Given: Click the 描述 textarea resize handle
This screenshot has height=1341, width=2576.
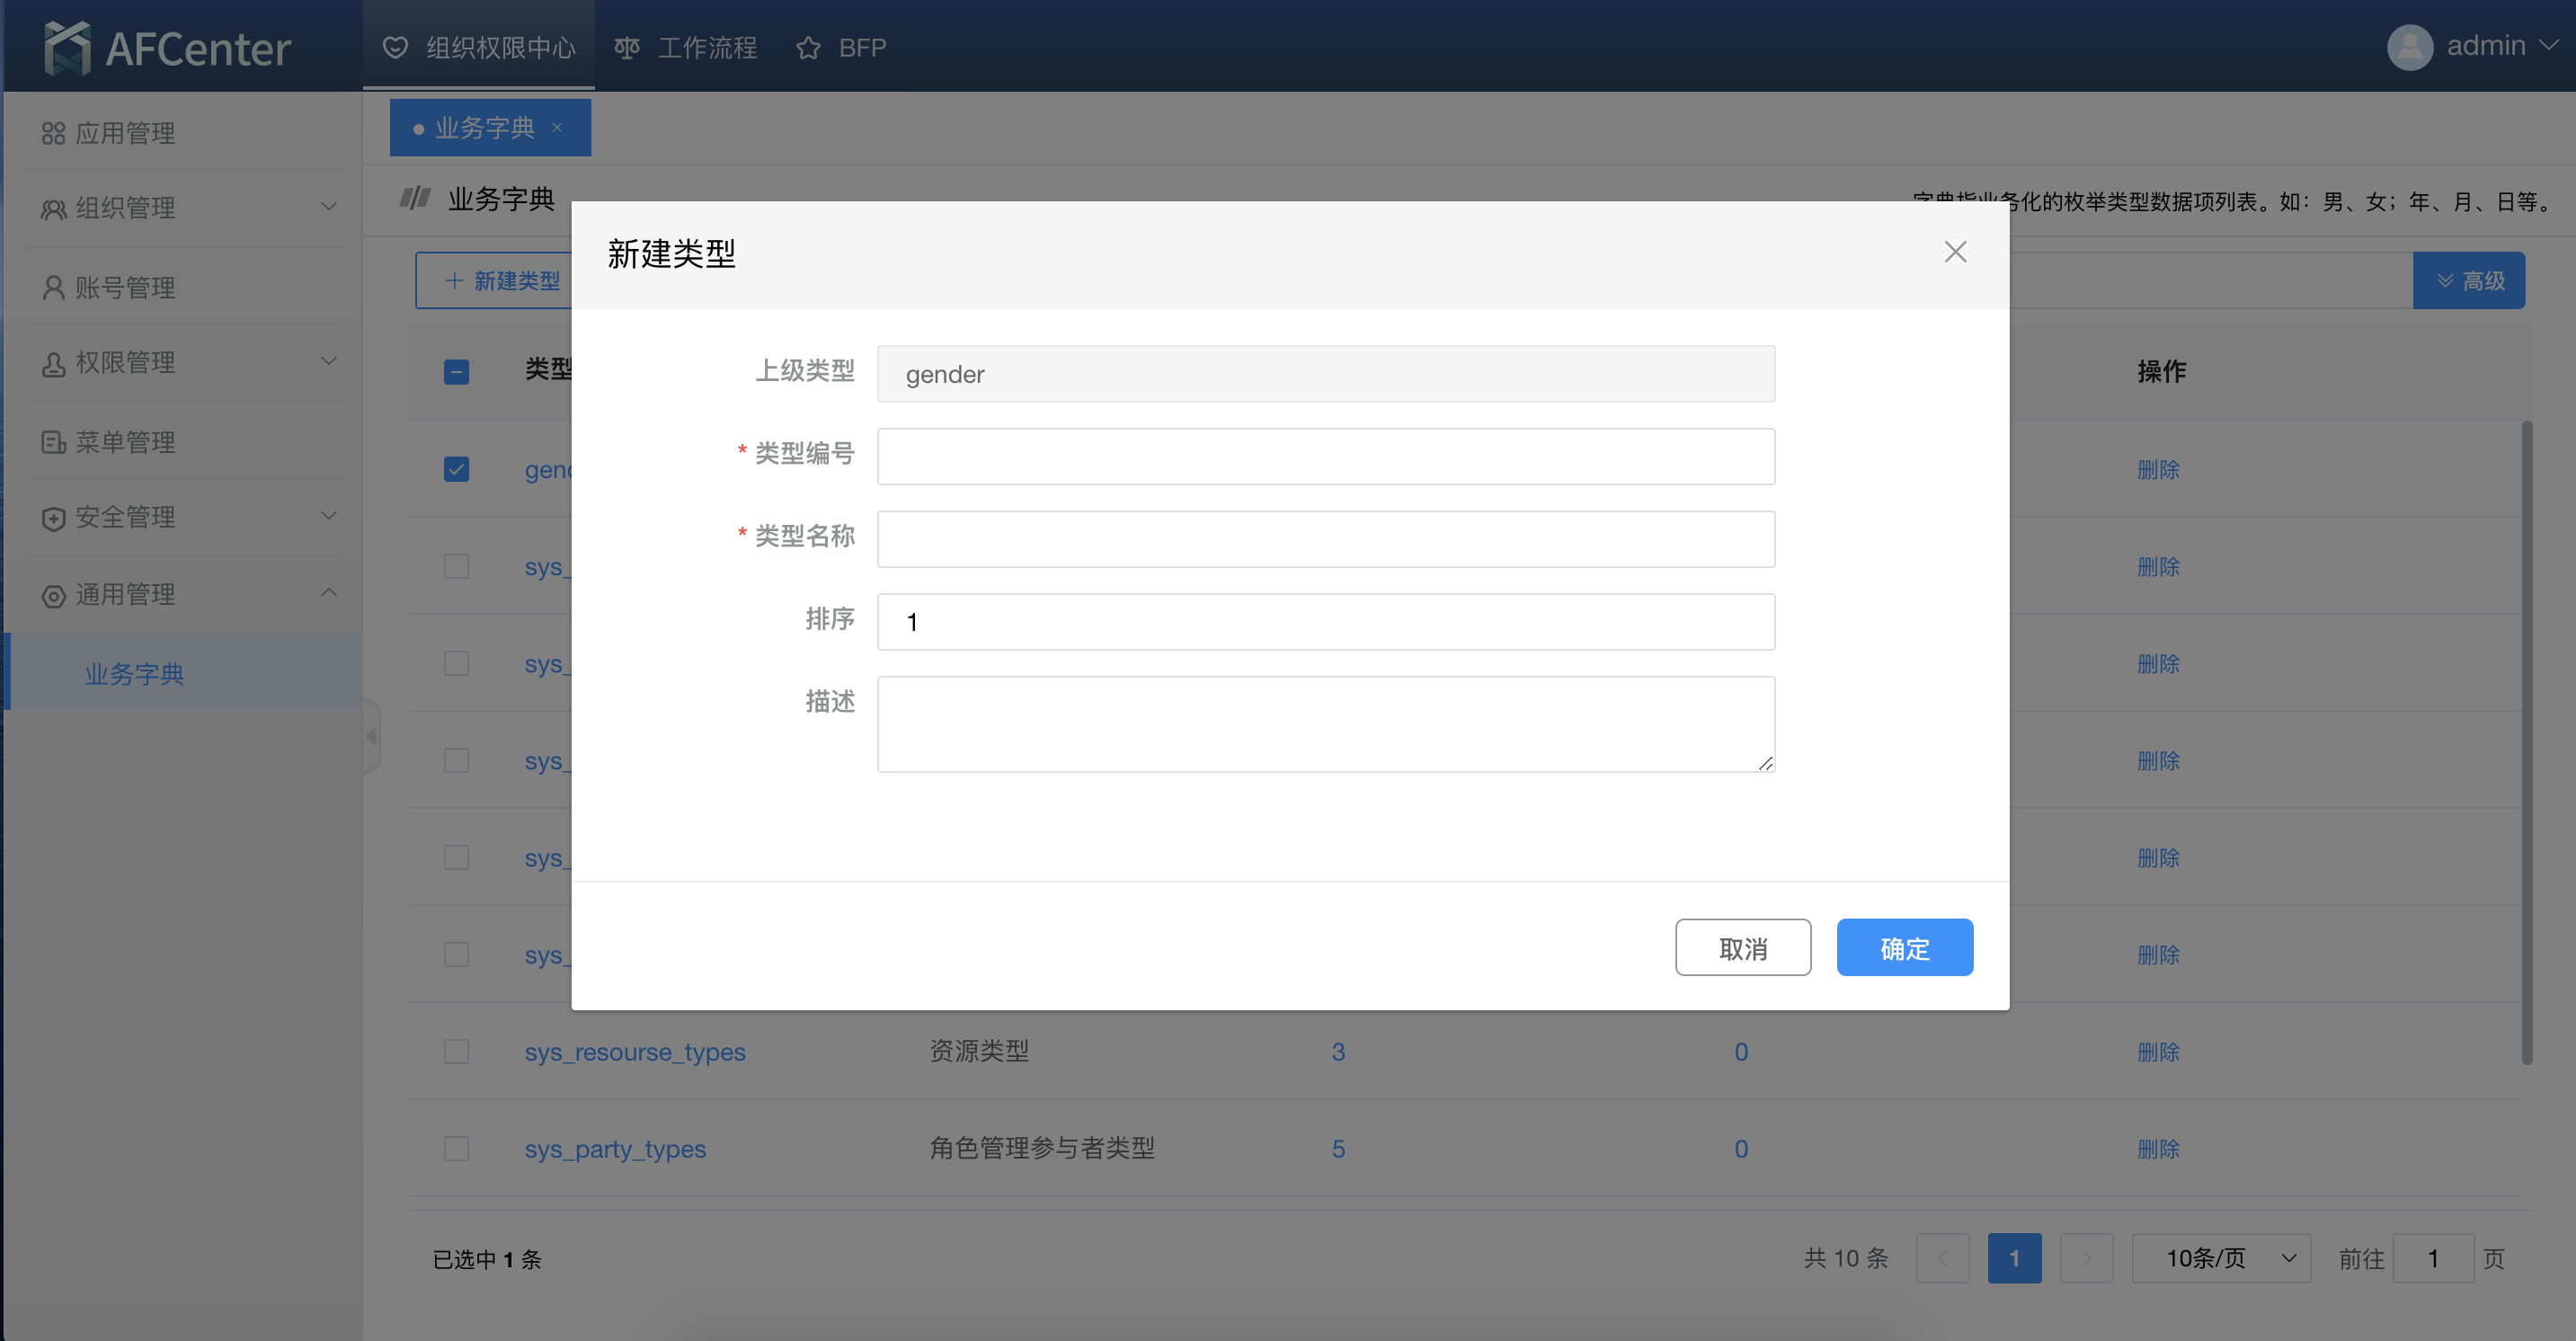Looking at the screenshot, I should [x=1765, y=763].
